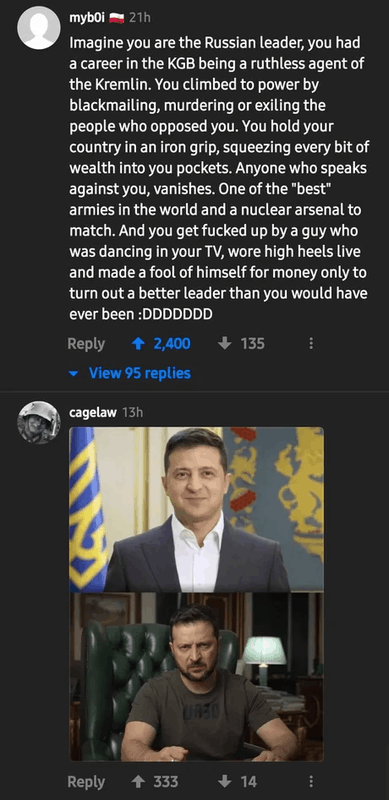
Task: Upvote myb0i's comment
Action: coord(138,344)
